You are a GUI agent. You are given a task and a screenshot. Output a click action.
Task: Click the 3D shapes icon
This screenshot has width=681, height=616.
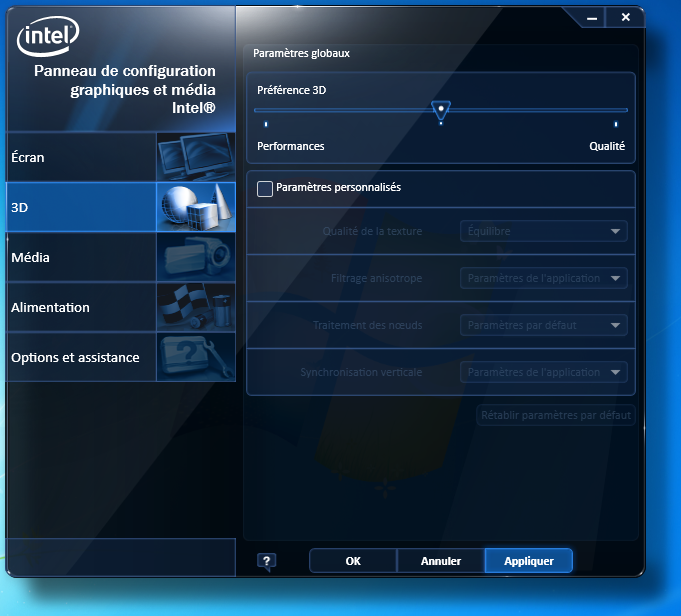point(196,207)
